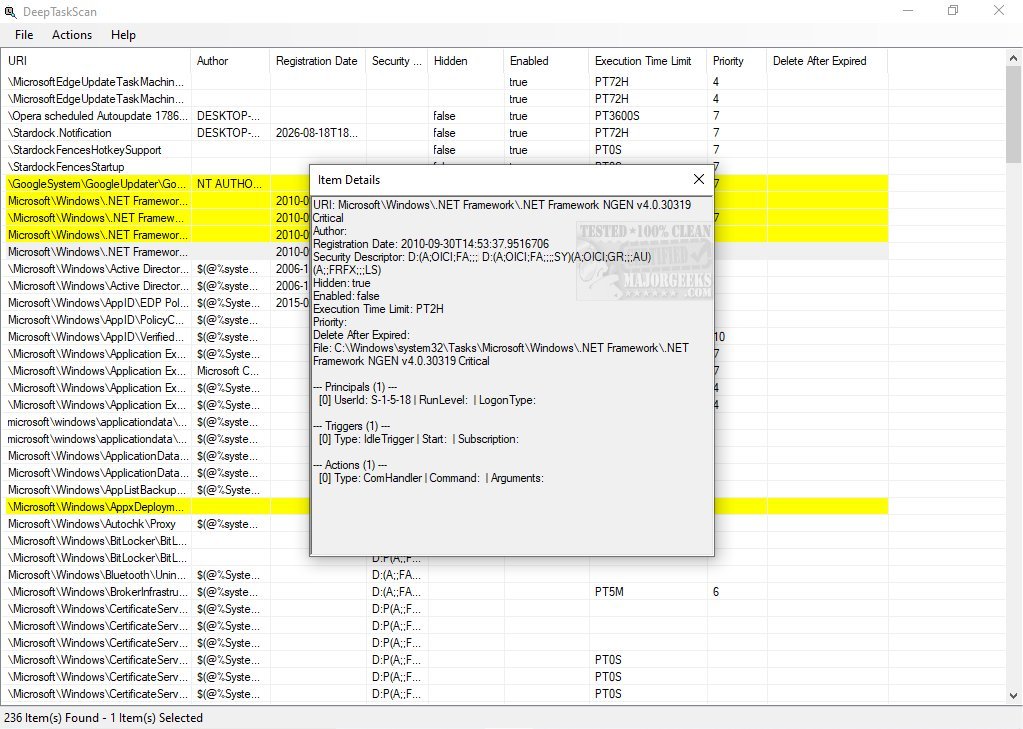Click the vertical scrollbar thumb
The image size is (1023, 729).
coord(1013,114)
